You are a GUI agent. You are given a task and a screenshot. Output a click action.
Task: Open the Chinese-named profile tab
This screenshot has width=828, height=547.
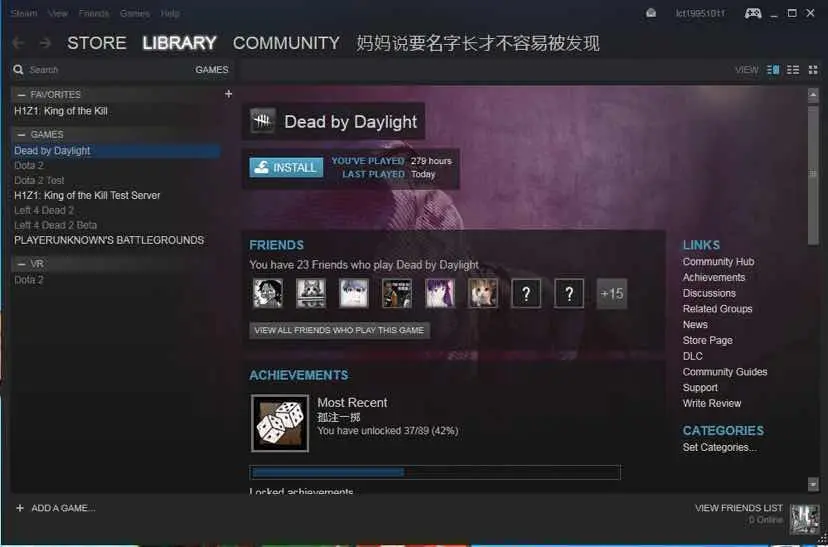[478, 43]
